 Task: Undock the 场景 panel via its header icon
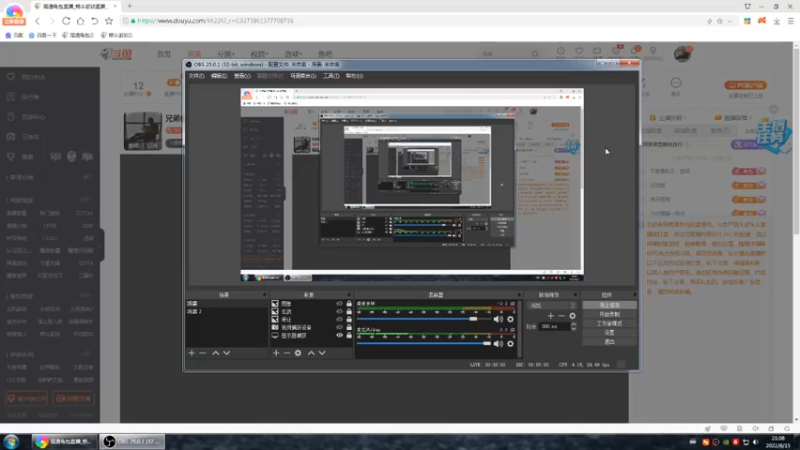coord(265,295)
